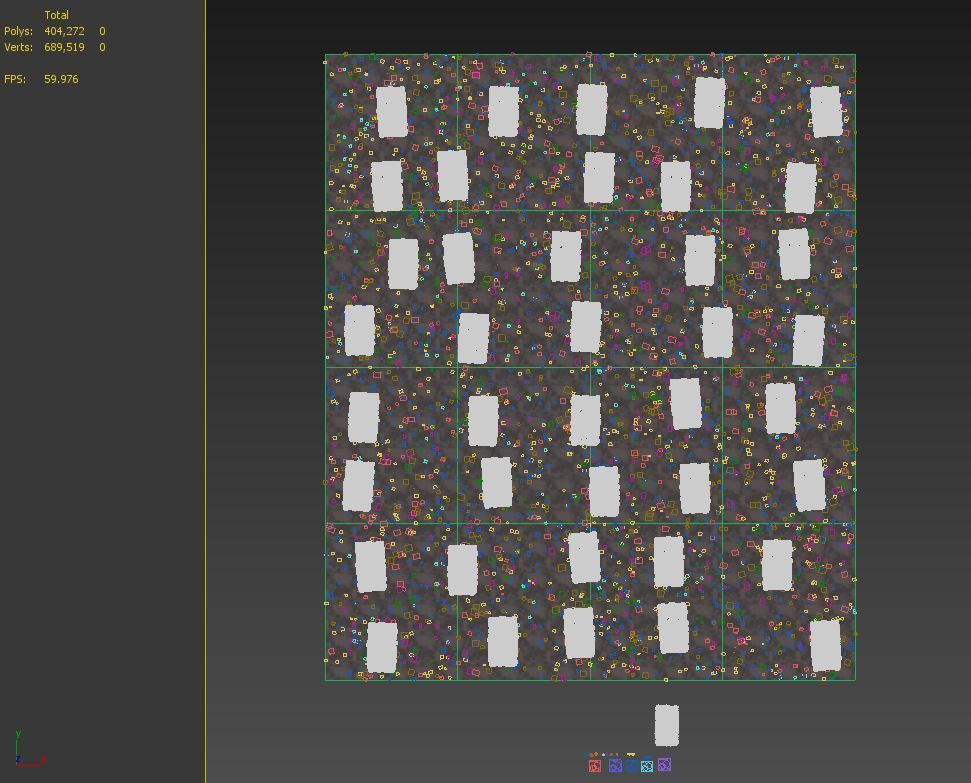Image resolution: width=971 pixels, height=783 pixels.
Task: Click the 'Total' statistics column header
Action: (56, 15)
